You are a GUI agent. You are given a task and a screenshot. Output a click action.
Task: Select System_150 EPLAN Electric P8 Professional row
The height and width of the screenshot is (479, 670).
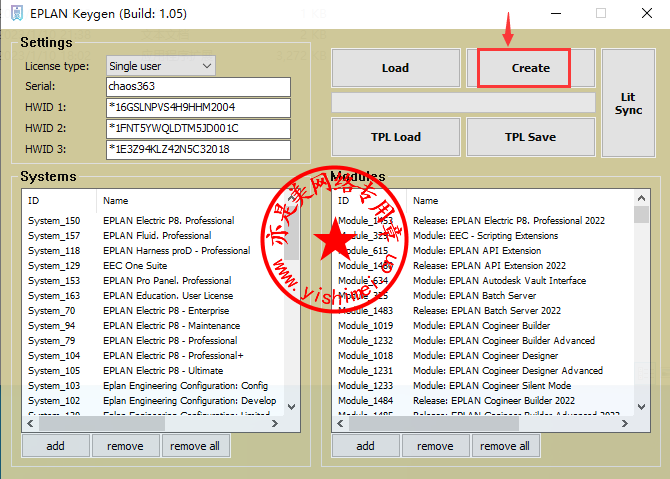tap(153, 220)
